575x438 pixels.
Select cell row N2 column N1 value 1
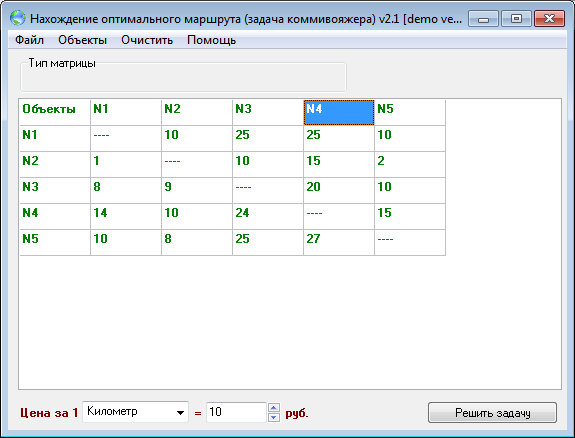(126, 165)
